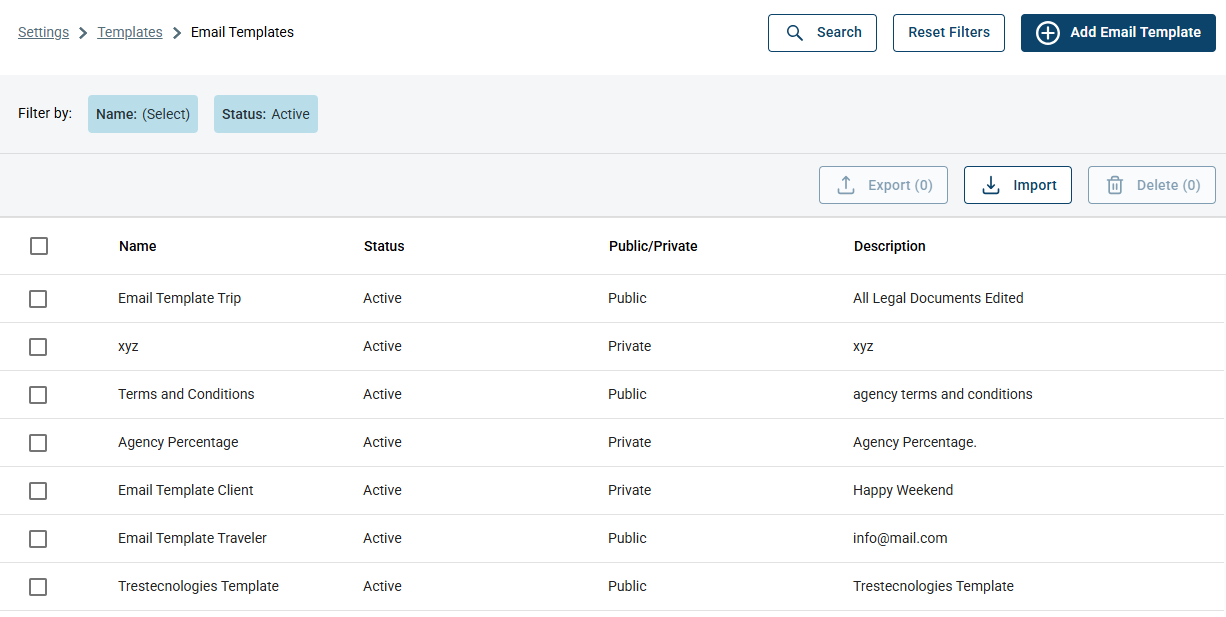Image resolution: width=1226 pixels, height=617 pixels.
Task: Click the 'Agency Percentage.' description cell
Action: point(915,442)
